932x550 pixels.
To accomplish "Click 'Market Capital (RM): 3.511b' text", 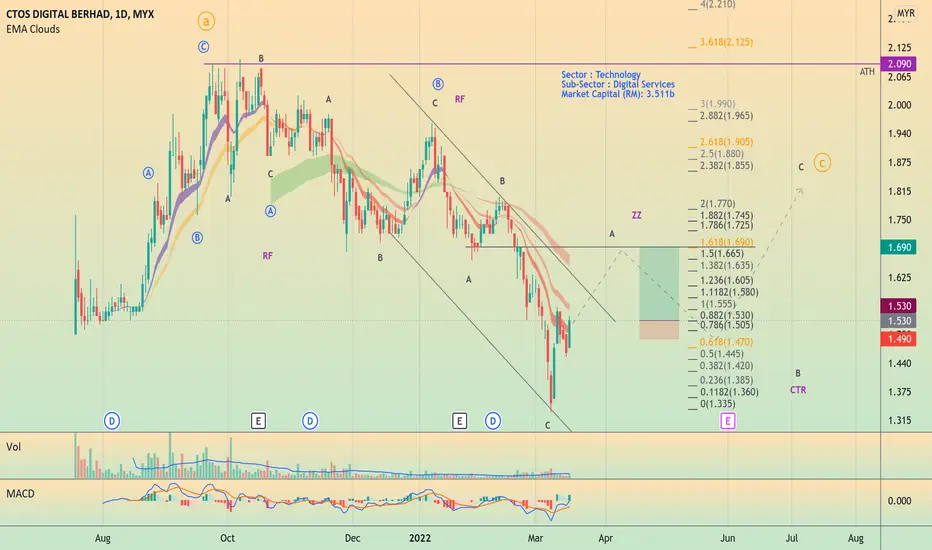I will 618,94.
